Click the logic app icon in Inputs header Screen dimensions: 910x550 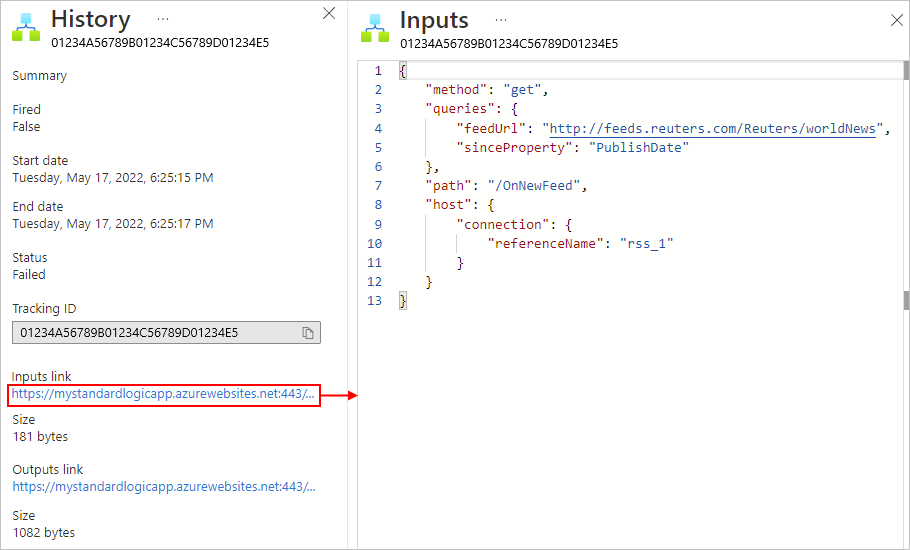click(x=375, y=28)
